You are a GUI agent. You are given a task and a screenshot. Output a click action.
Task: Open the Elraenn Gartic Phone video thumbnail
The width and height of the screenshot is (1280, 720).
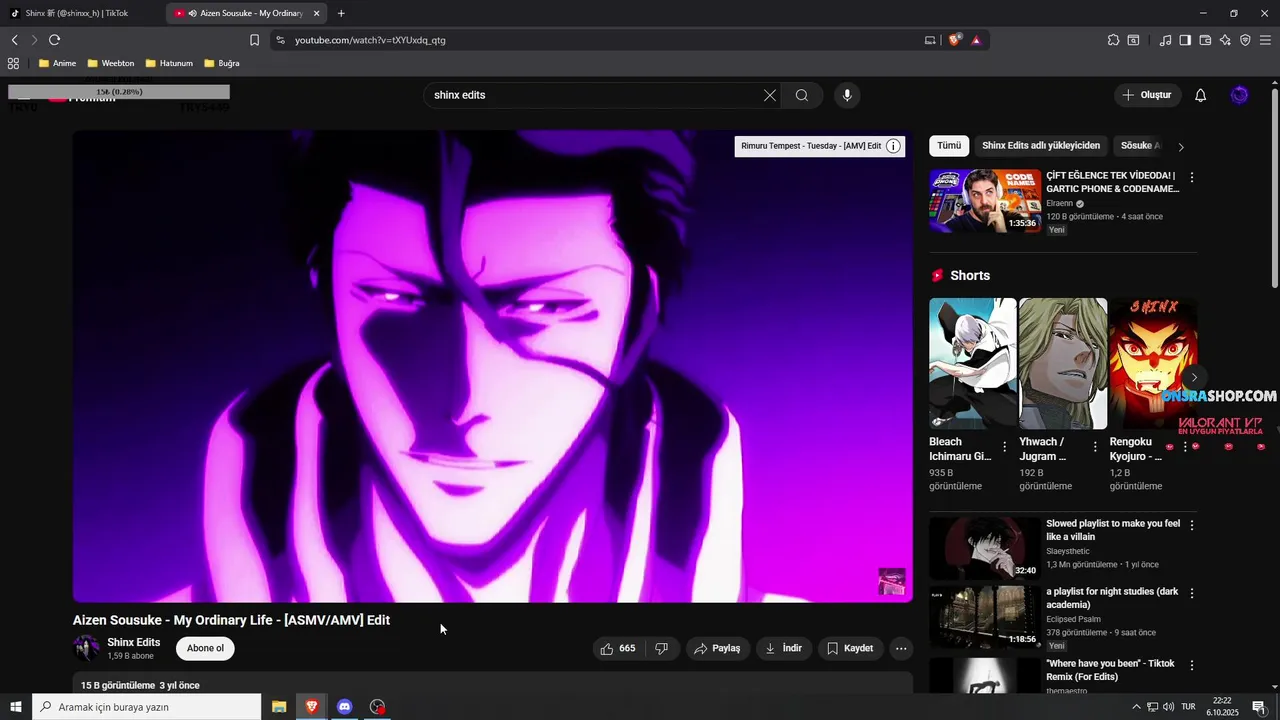click(985, 201)
